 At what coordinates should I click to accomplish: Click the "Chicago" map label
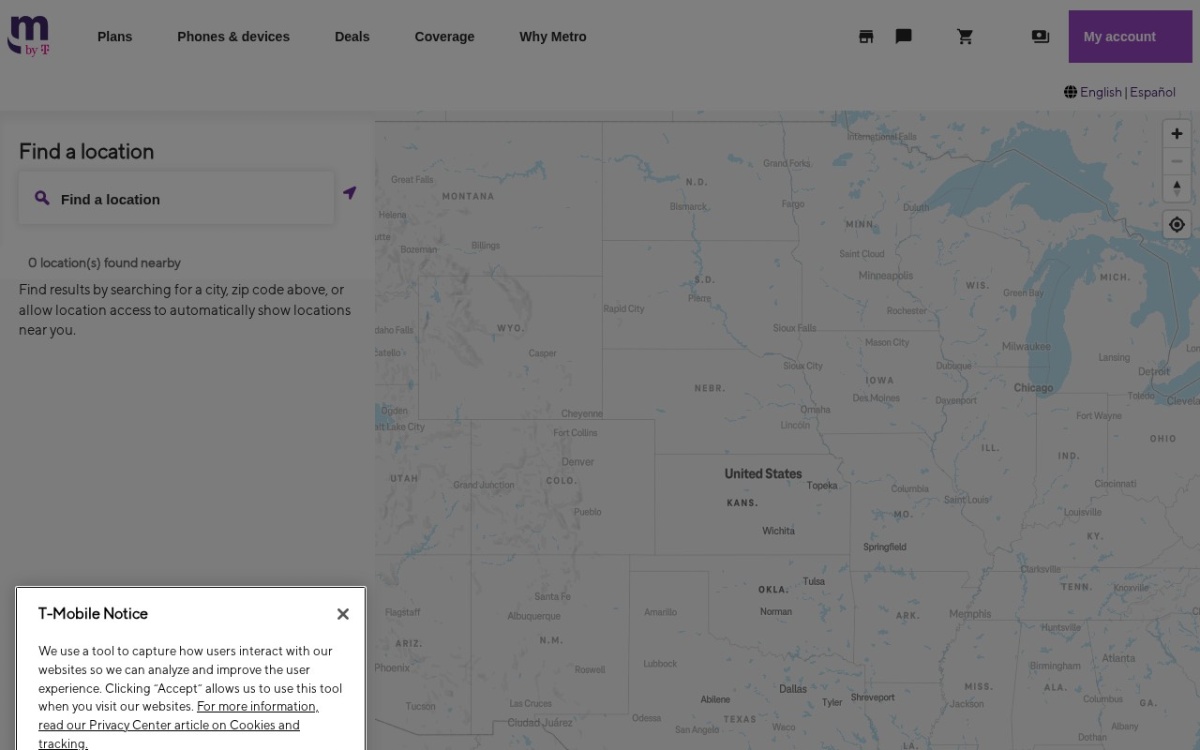tap(1033, 388)
